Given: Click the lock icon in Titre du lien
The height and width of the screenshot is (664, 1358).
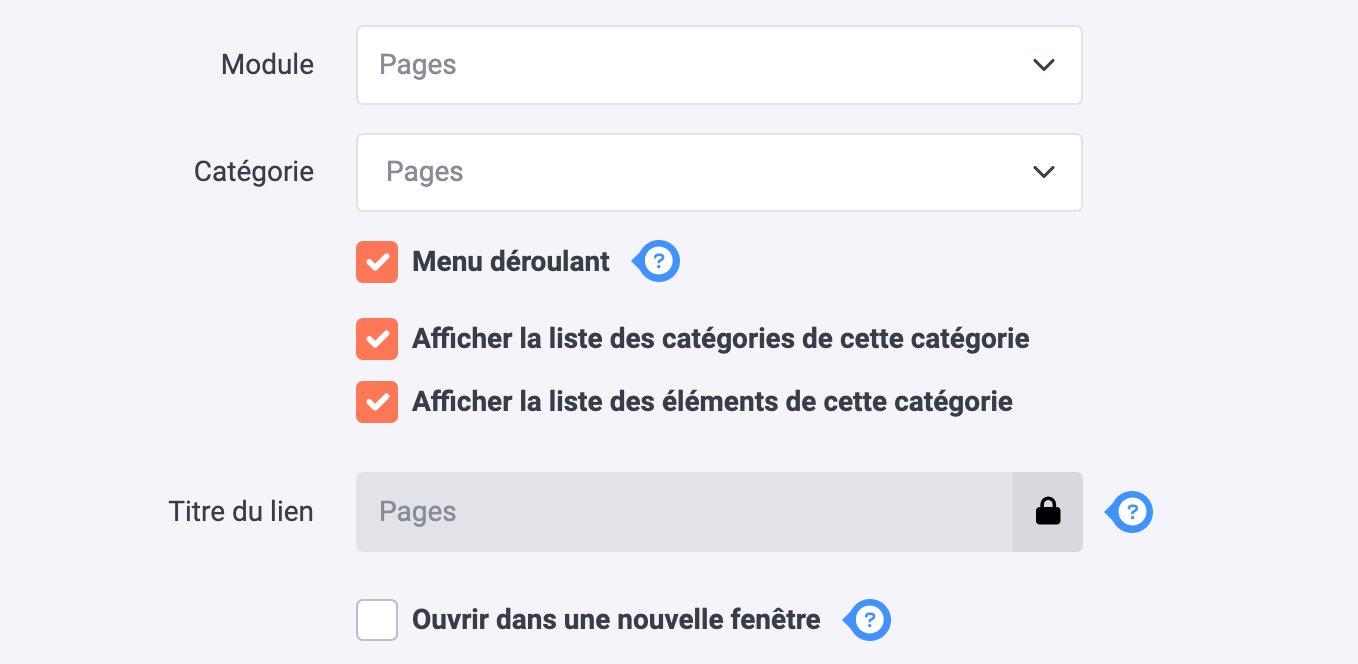Looking at the screenshot, I should pyautogui.click(x=1048, y=512).
